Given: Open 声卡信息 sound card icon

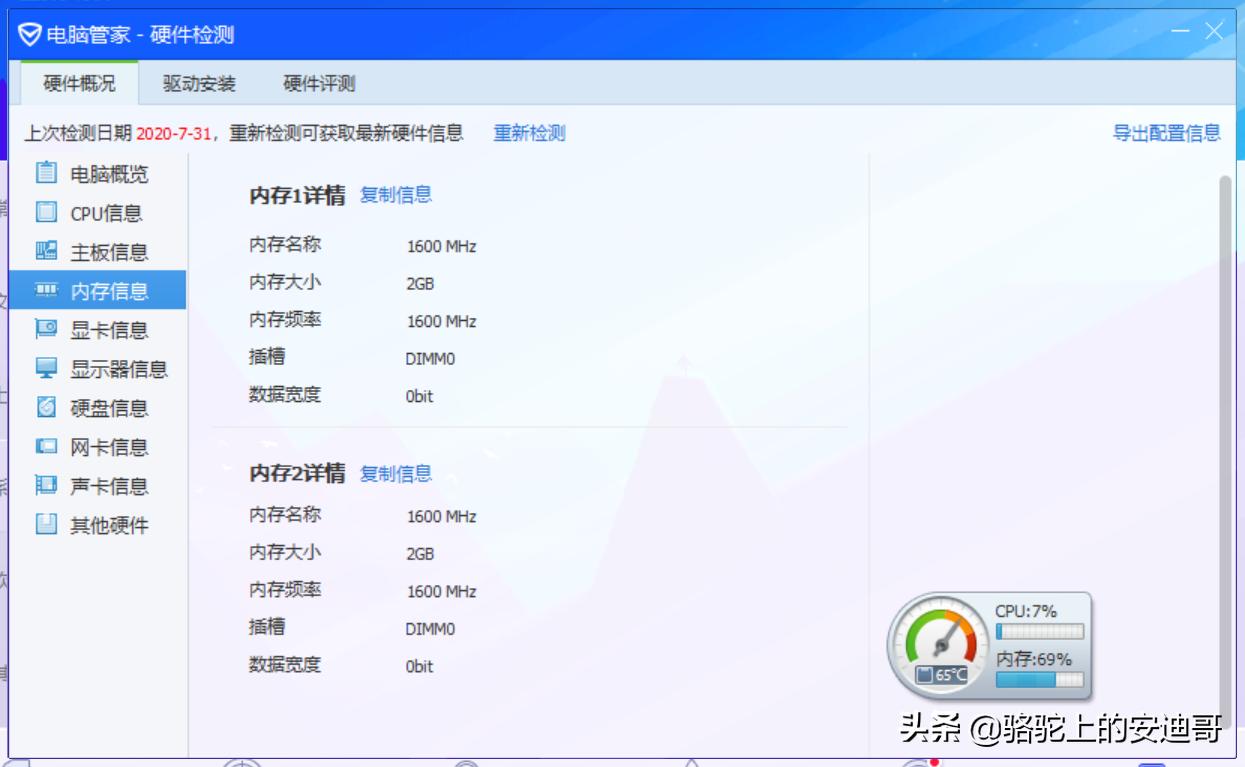Looking at the screenshot, I should point(46,486).
